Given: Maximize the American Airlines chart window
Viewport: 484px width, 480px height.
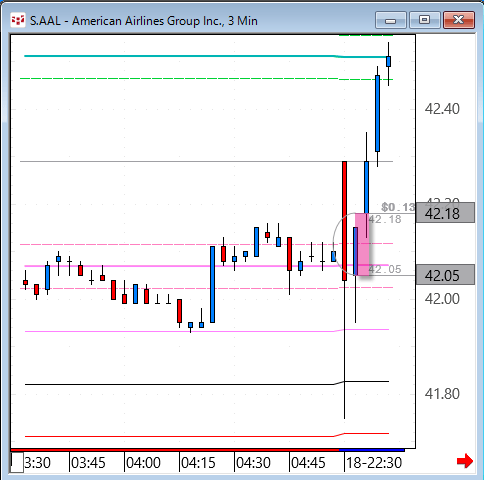Looking at the screenshot, I should [x=424, y=20].
